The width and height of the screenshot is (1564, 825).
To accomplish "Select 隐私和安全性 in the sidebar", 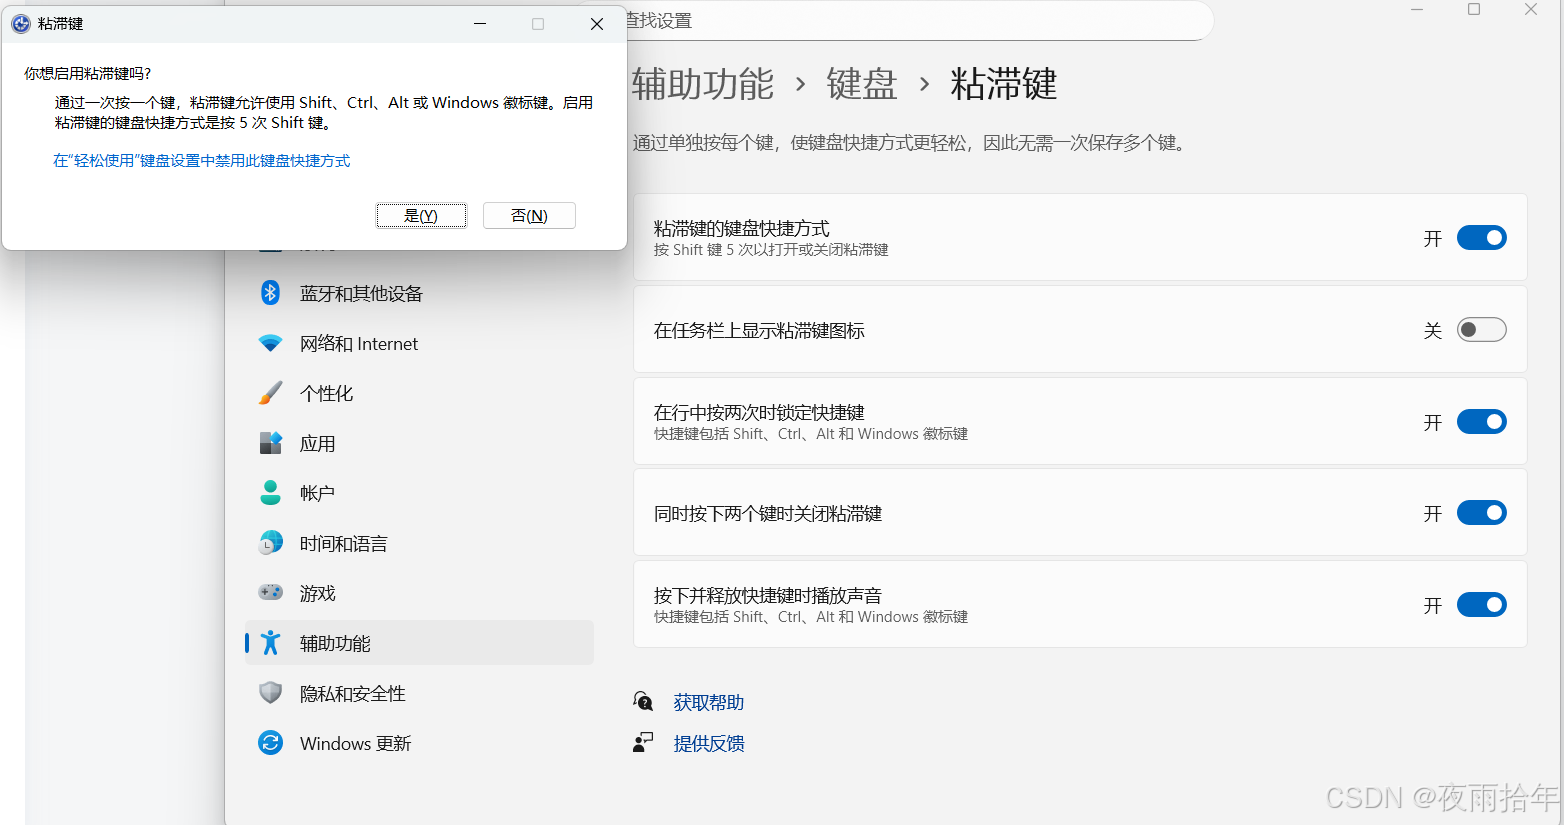I will pyautogui.click(x=419, y=693).
